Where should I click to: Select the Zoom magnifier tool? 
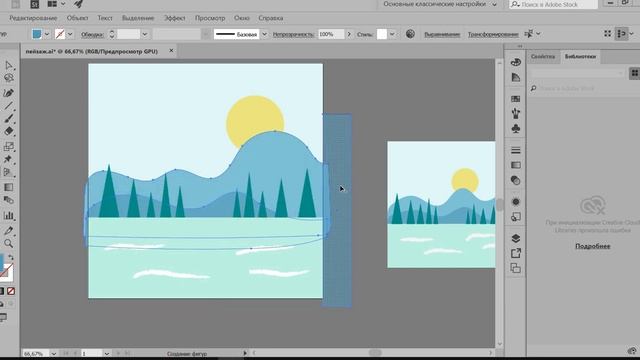(9, 244)
